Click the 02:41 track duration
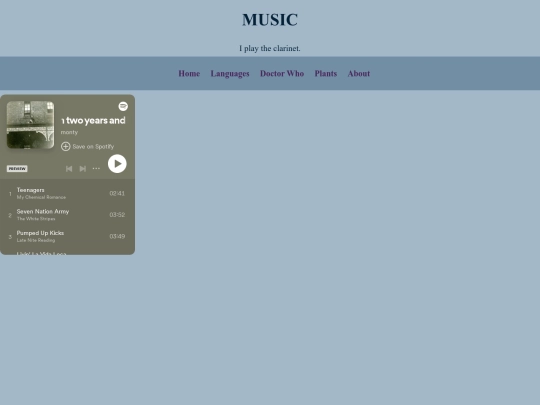Screen dimensions: 540x405 [x=117, y=193]
